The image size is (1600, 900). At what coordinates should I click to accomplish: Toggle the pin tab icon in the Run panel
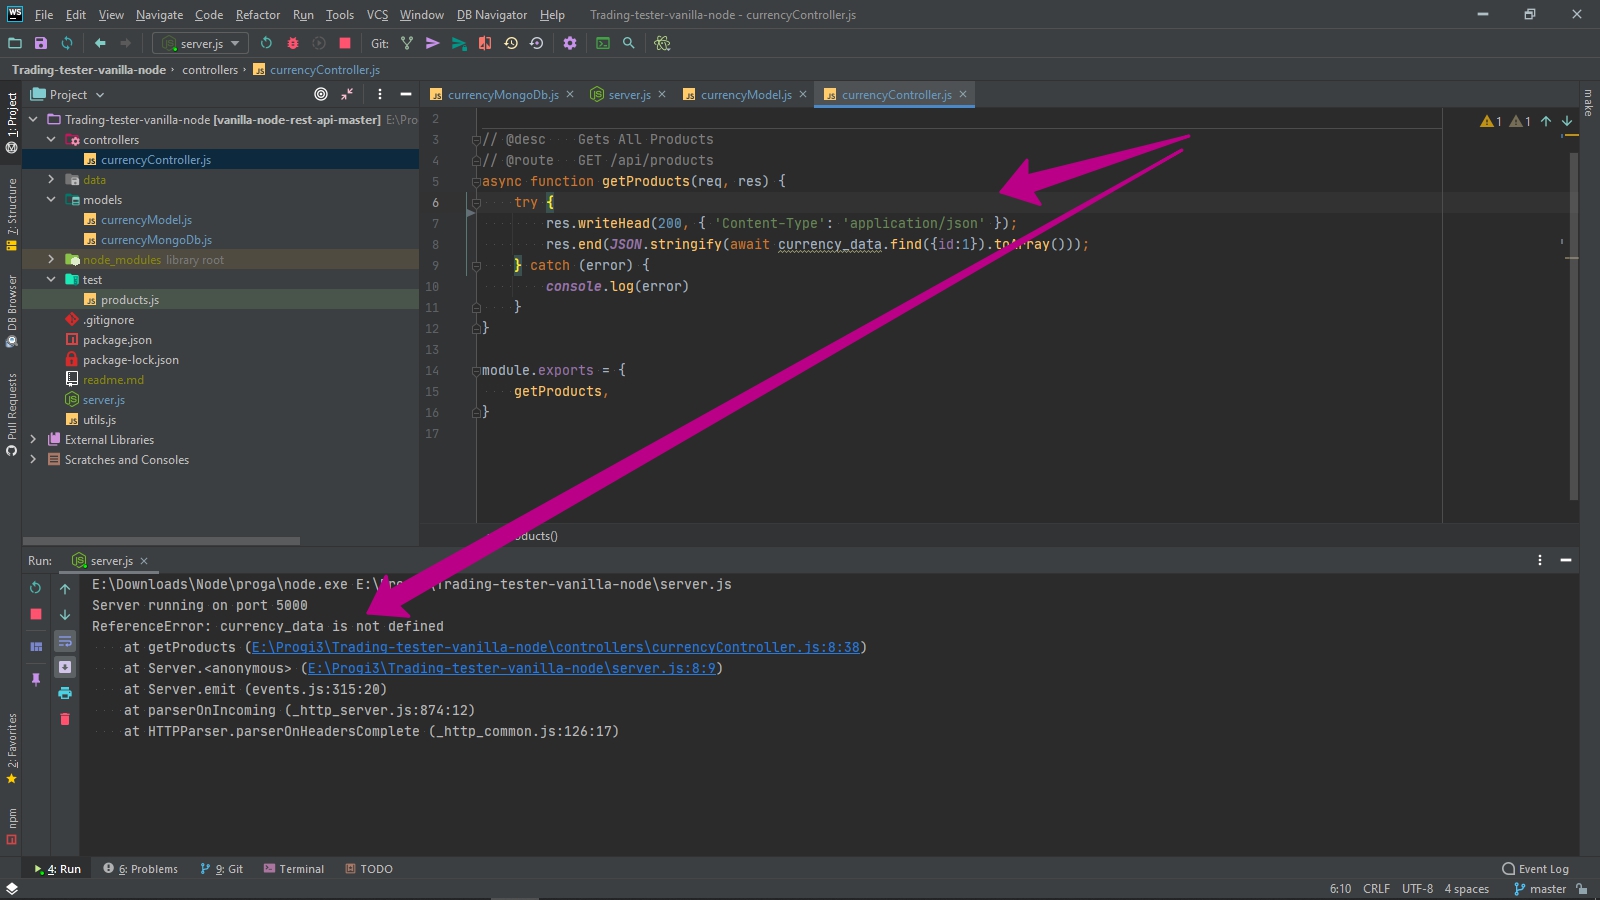click(x=36, y=679)
